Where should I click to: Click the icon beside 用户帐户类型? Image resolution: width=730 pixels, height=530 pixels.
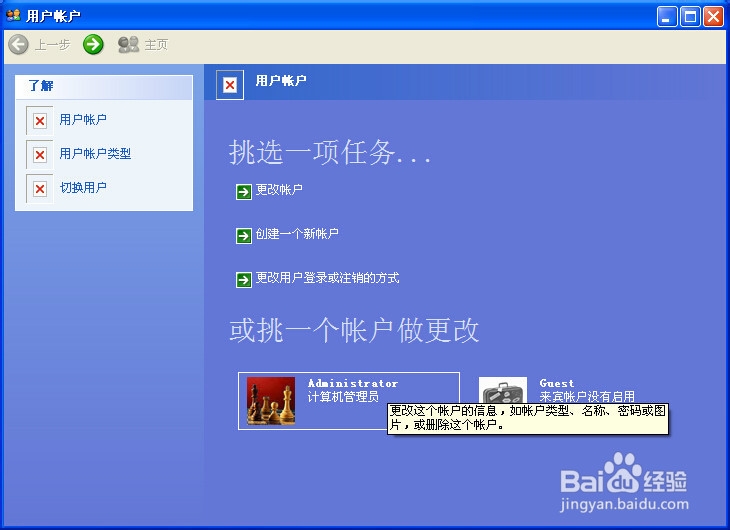click(x=40, y=155)
